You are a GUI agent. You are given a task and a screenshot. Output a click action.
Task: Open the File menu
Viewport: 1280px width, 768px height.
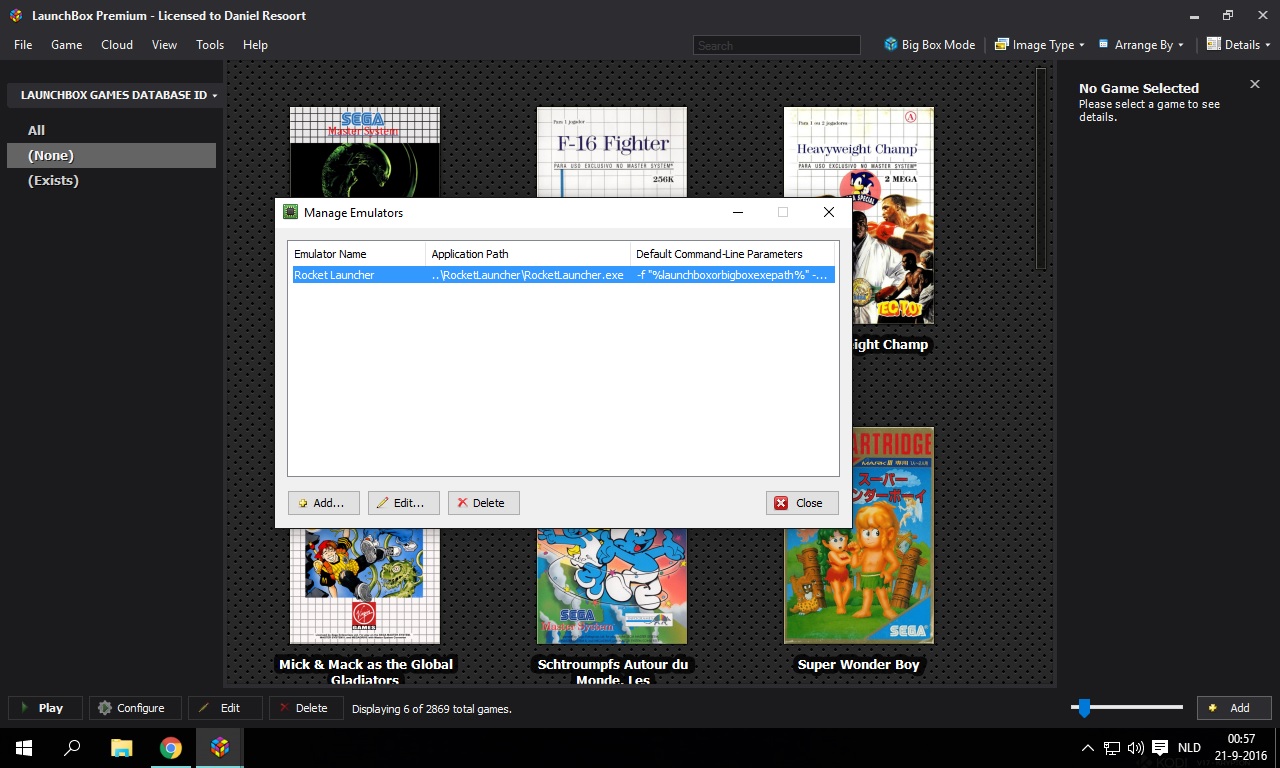(23, 45)
